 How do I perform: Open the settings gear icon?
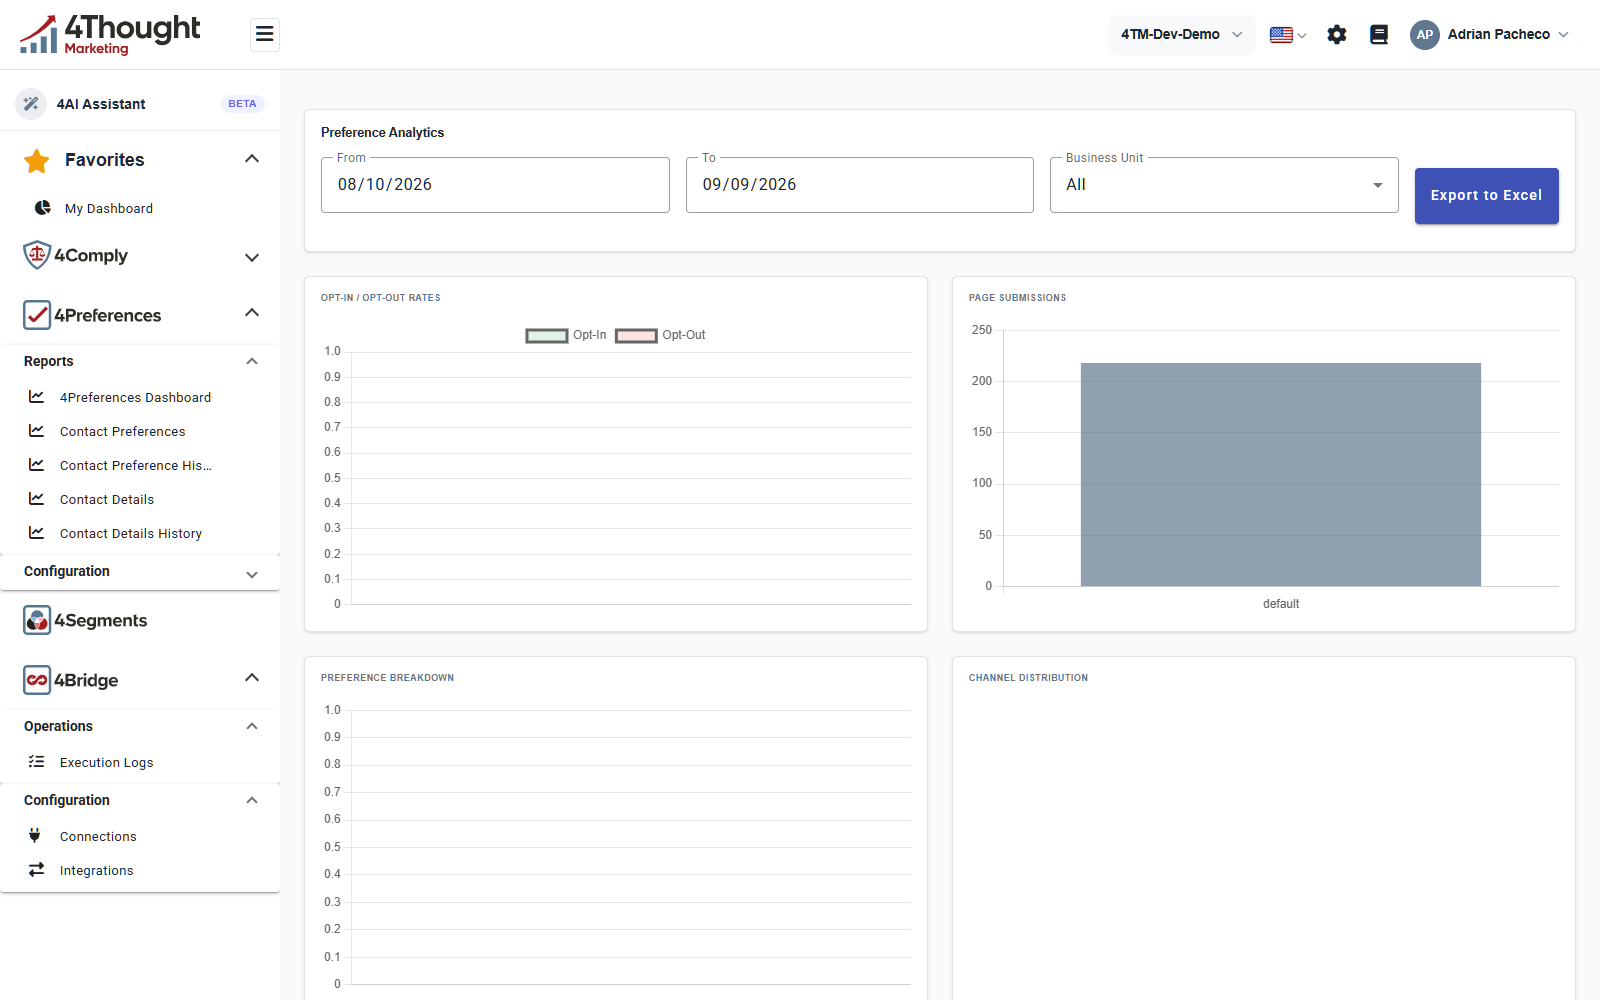coord(1337,35)
